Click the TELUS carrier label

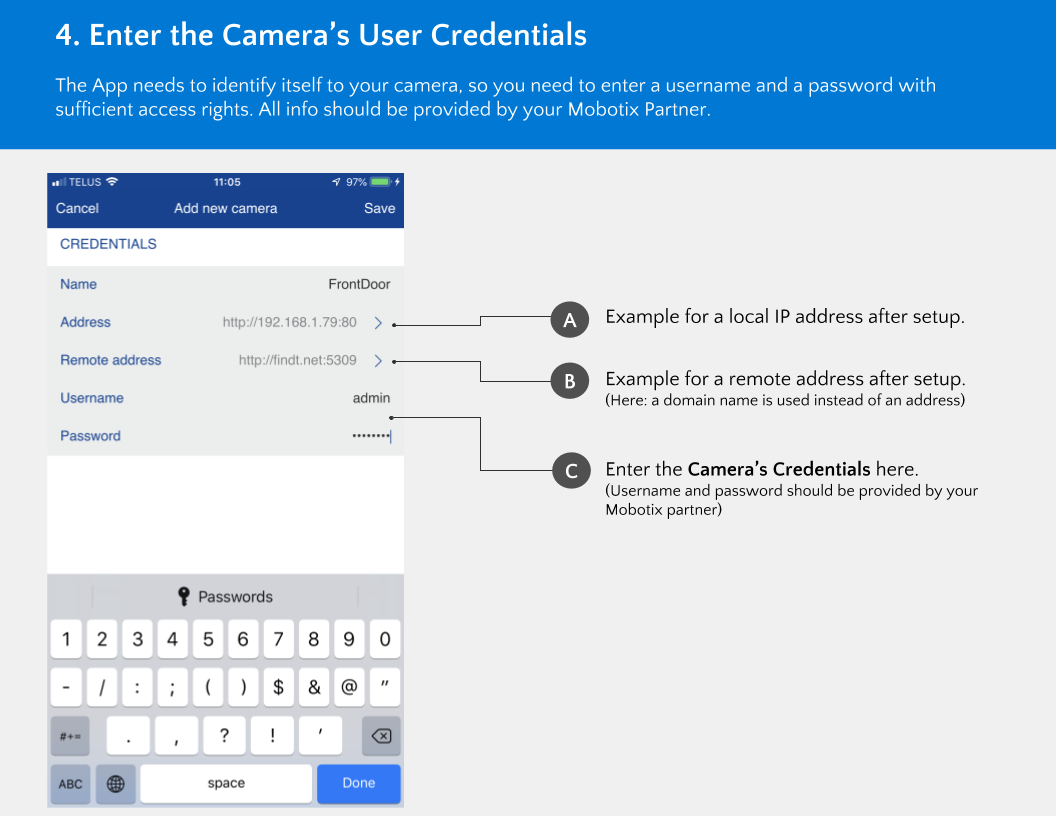[x=85, y=182]
